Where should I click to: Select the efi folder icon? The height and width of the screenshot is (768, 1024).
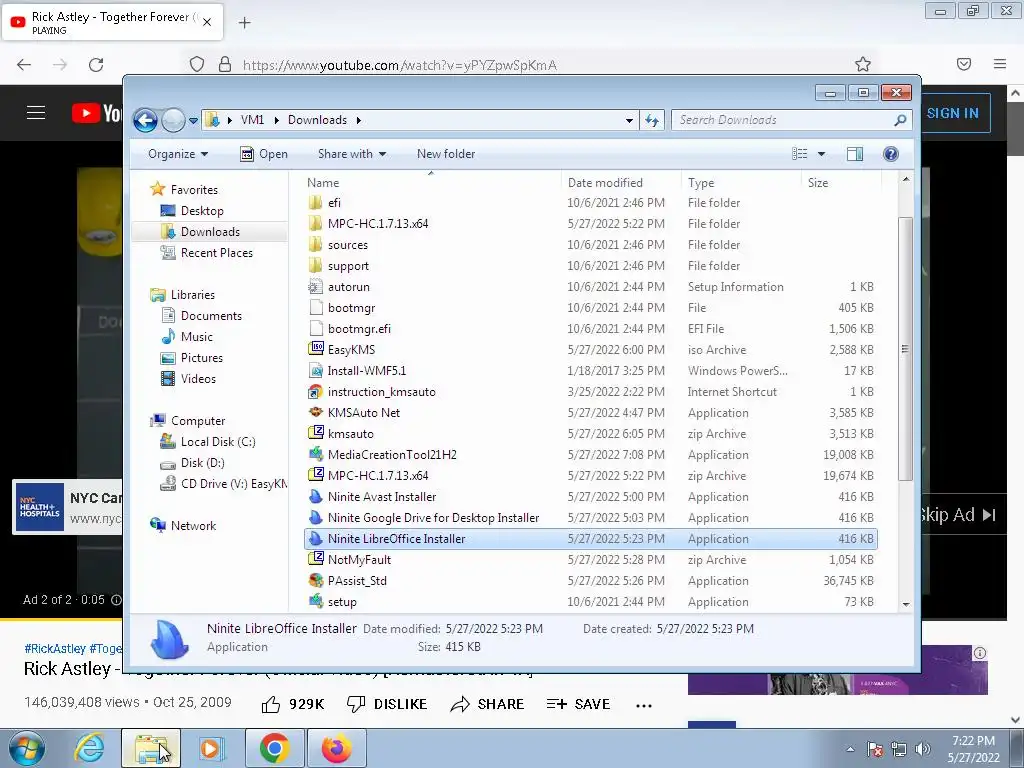pyautogui.click(x=315, y=202)
